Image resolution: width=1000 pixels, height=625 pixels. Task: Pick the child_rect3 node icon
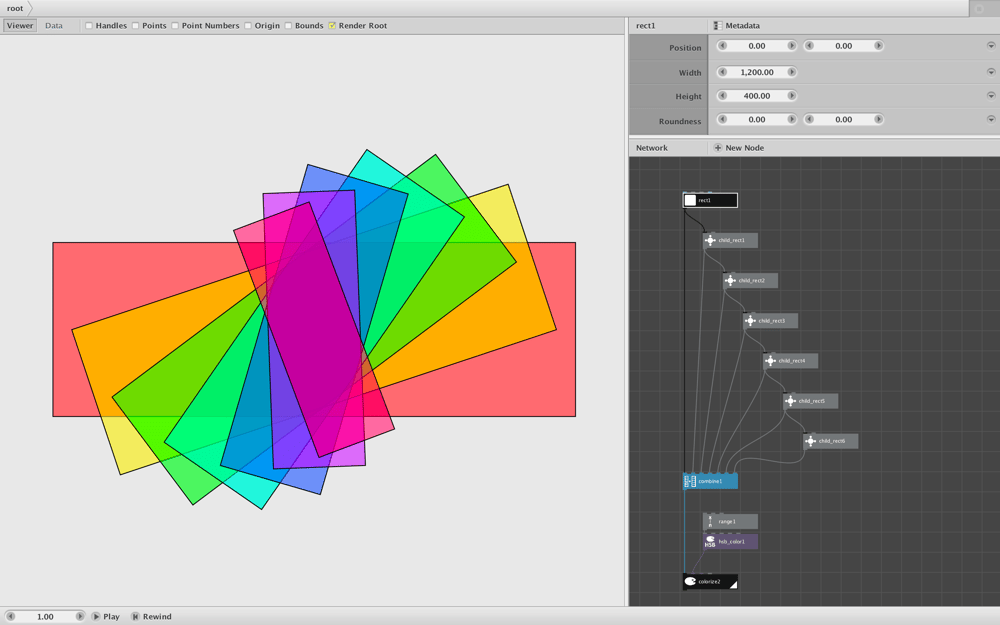(751, 321)
